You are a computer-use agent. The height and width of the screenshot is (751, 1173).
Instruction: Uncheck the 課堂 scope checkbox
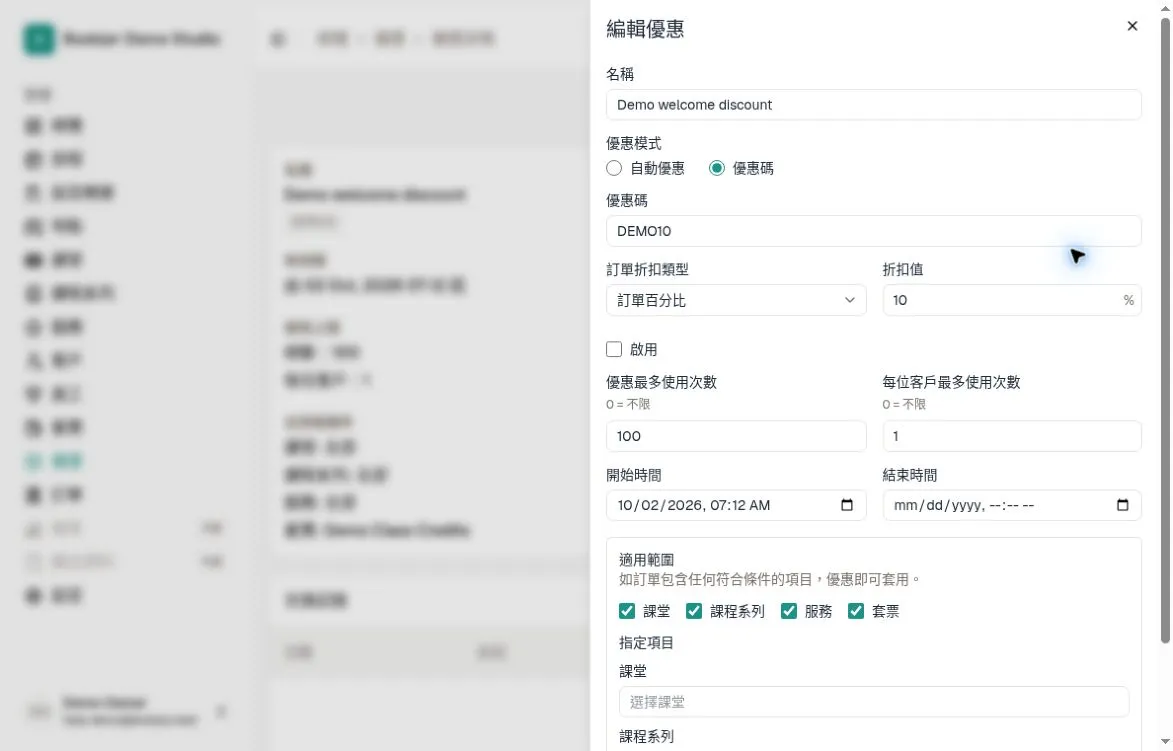click(627, 611)
